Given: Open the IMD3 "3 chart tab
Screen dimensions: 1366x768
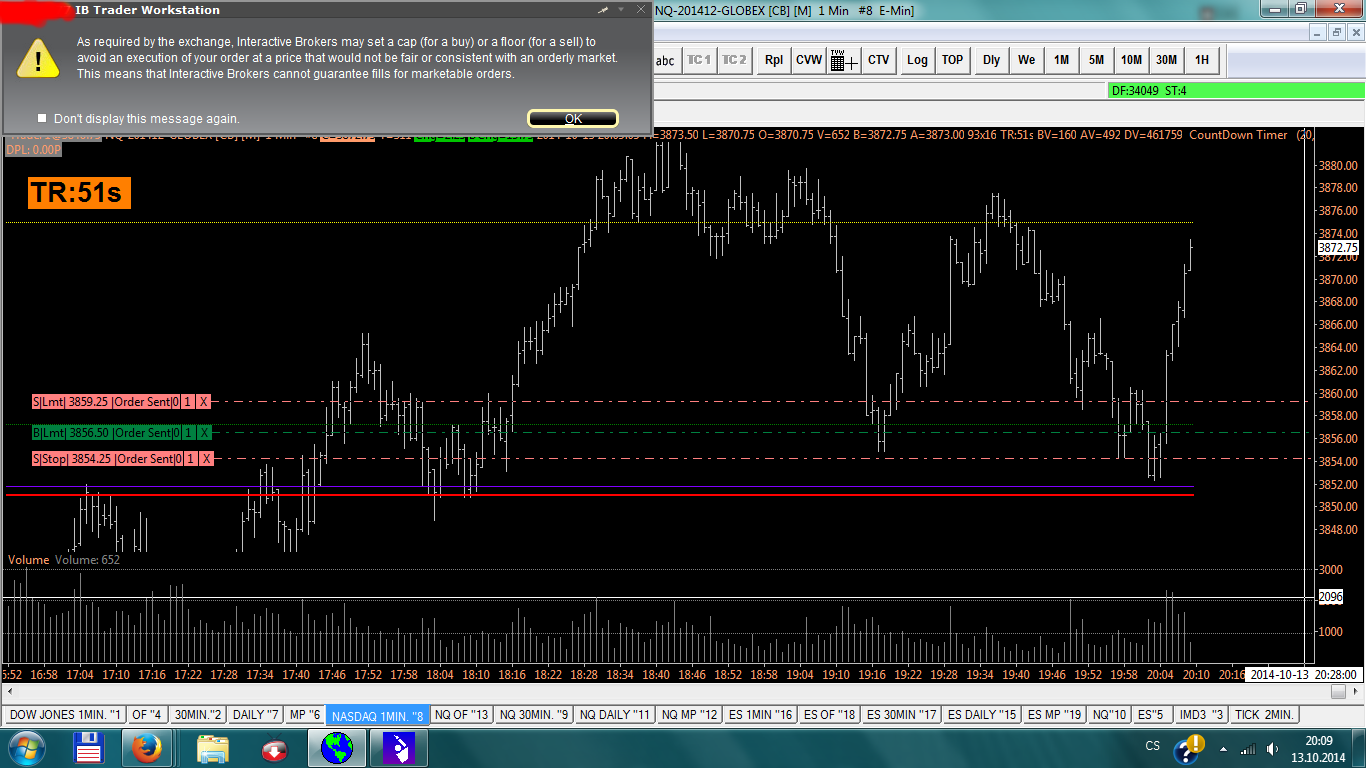Looking at the screenshot, I should tap(1201, 715).
